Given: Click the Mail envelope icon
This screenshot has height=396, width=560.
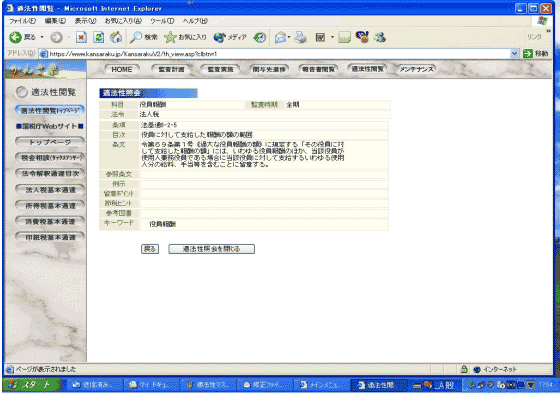Looking at the screenshot, I should coord(280,37).
